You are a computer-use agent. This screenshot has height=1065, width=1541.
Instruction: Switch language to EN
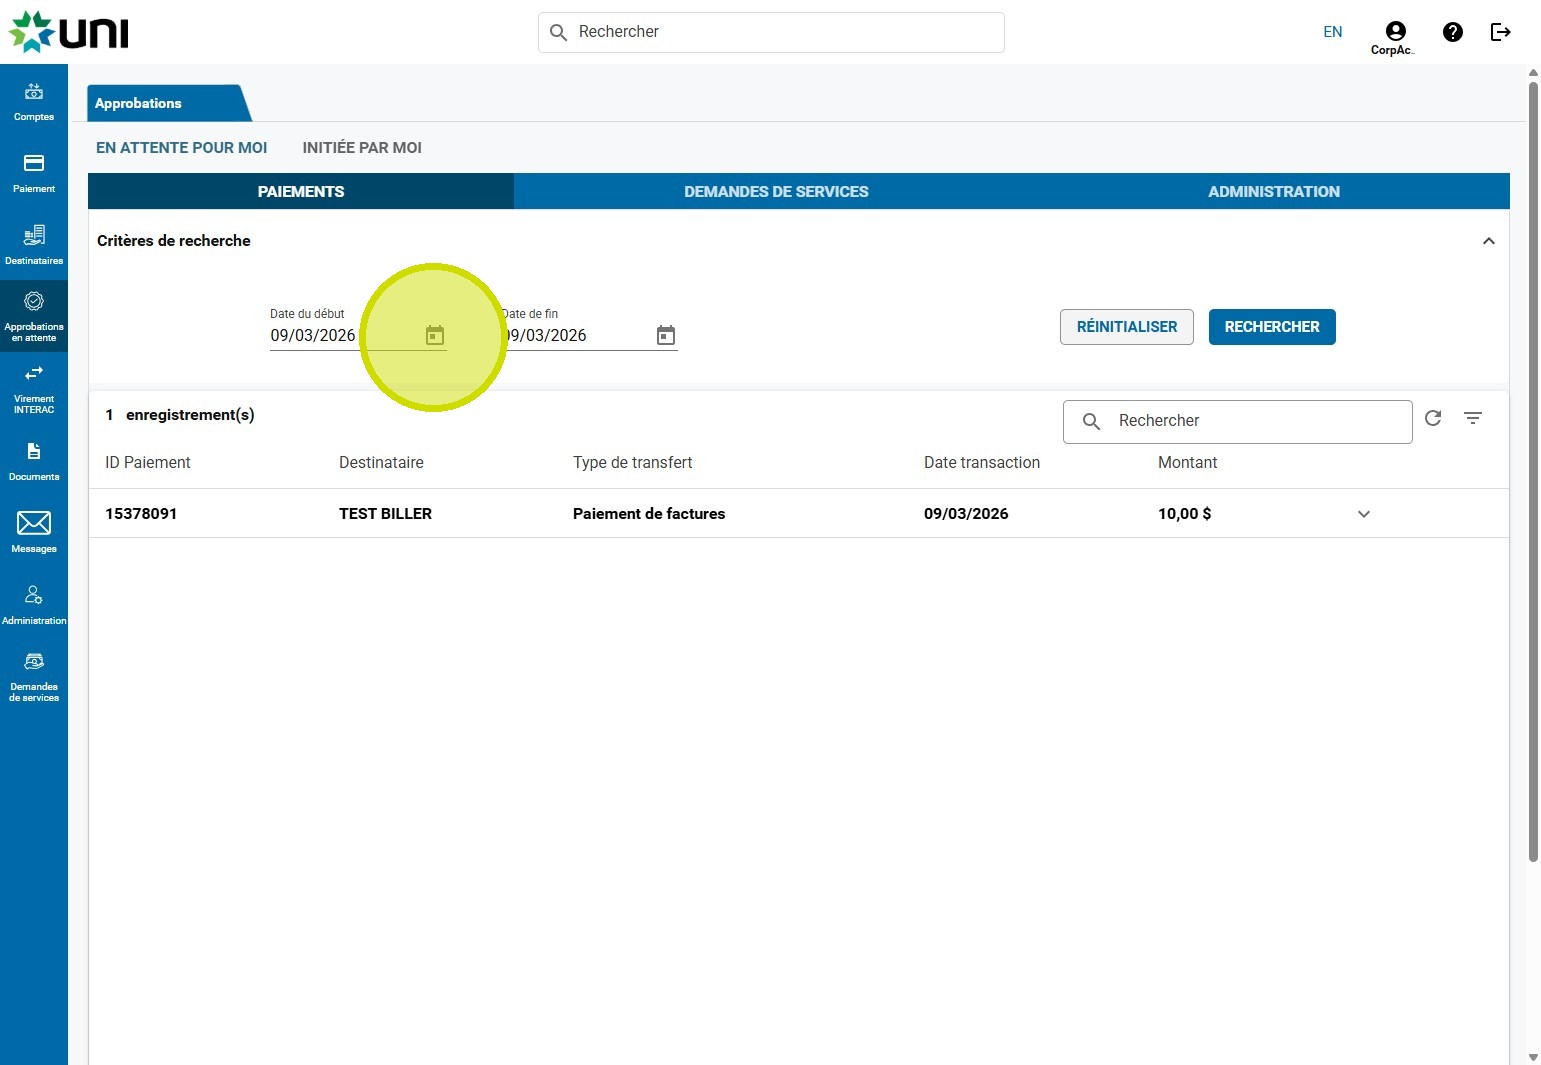click(1333, 32)
